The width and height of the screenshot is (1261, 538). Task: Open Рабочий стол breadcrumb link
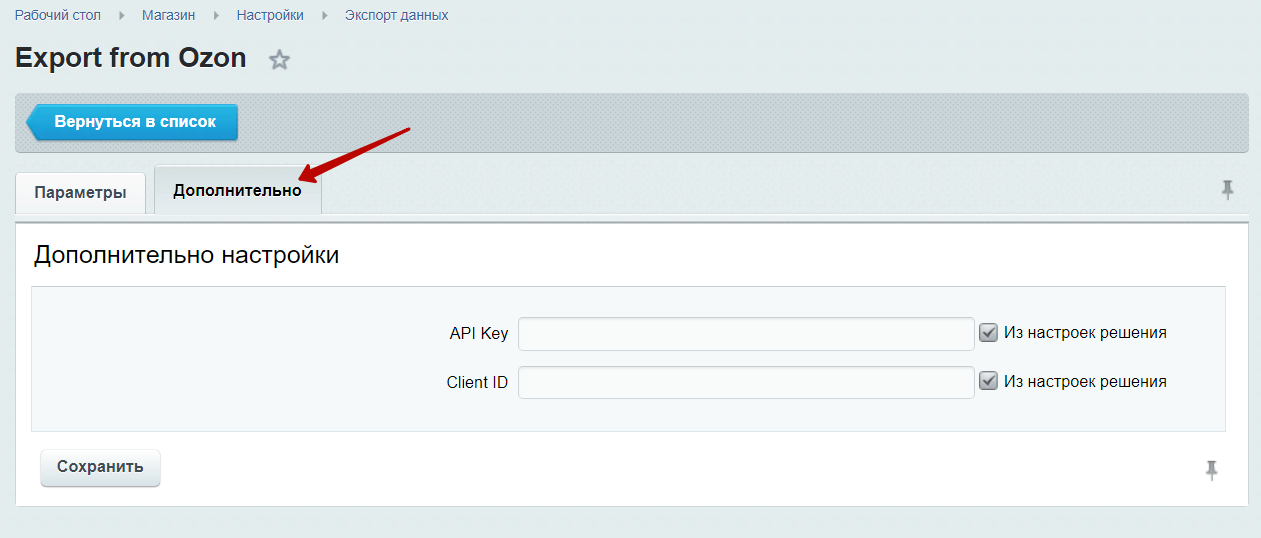[x=58, y=15]
